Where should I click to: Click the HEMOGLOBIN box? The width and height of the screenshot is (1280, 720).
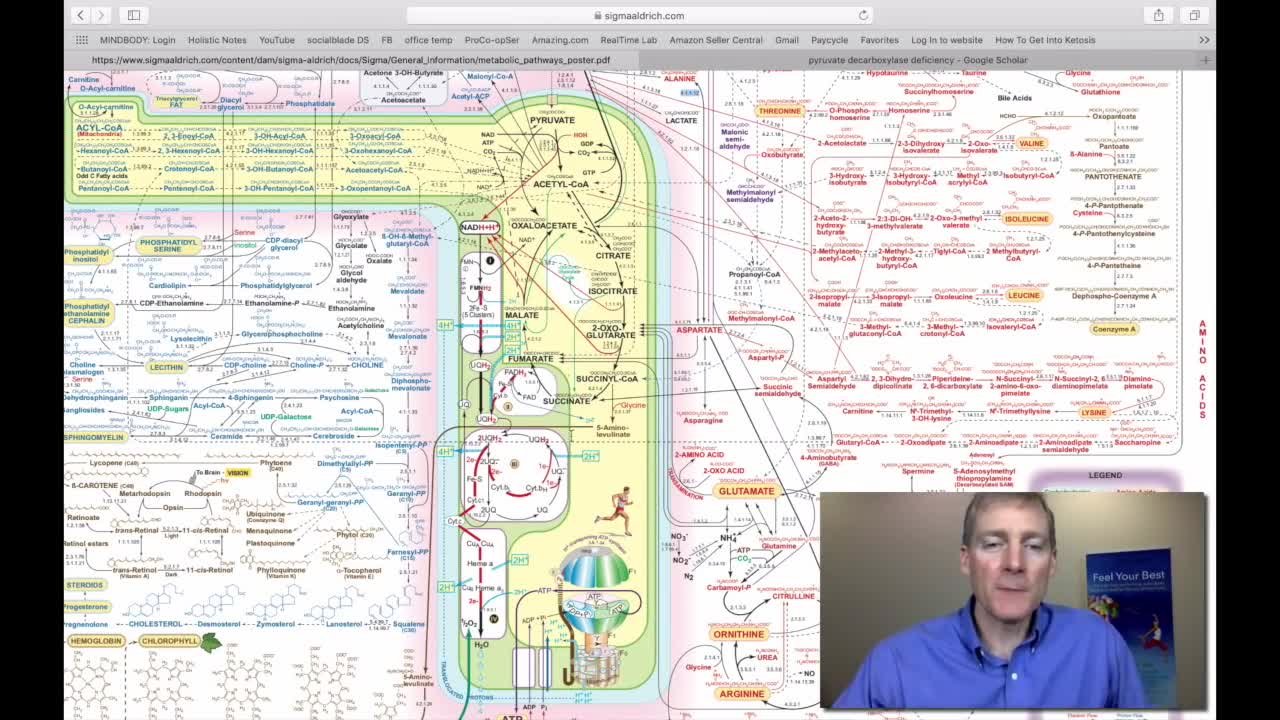(x=96, y=641)
